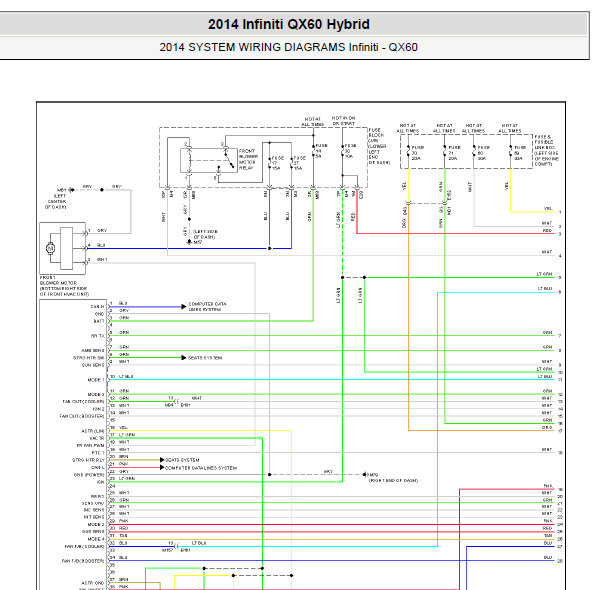Click the M79 right end of dash label
Viewport: 594px width, 590px height.
(393, 477)
